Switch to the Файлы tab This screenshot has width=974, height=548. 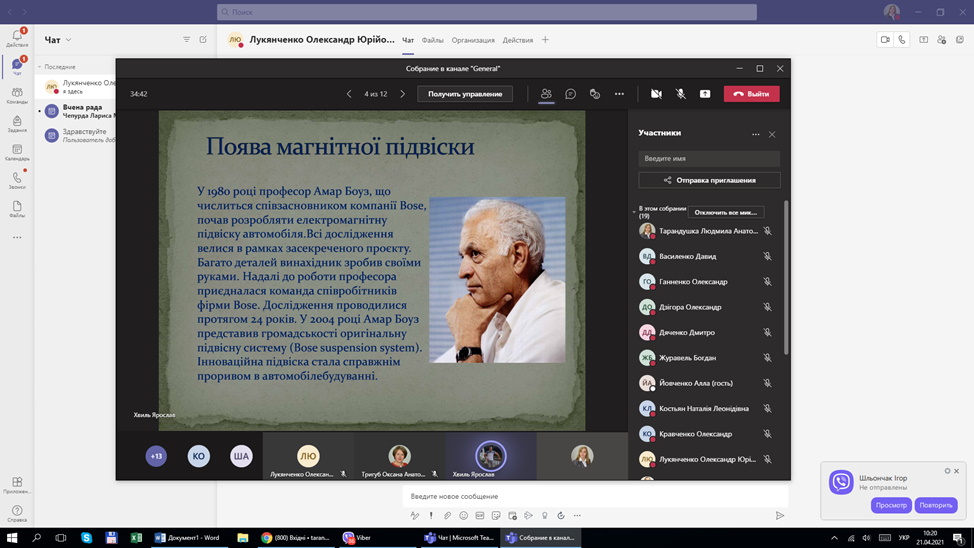[432, 40]
